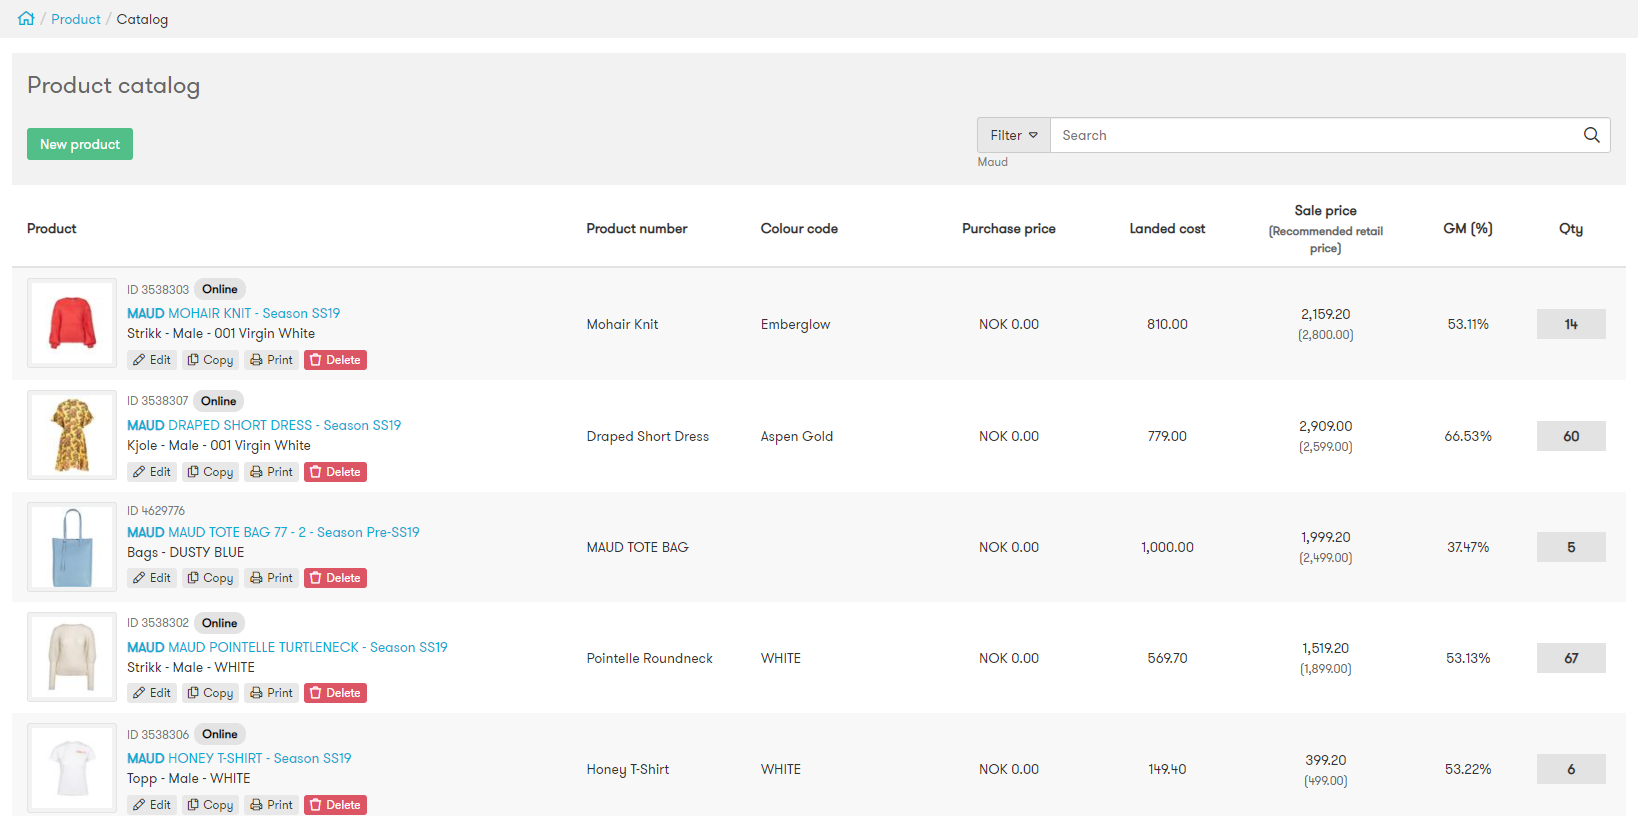Click the Emberglow colour code cell
Image resolution: width=1638 pixels, height=816 pixels.
click(x=796, y=324)
